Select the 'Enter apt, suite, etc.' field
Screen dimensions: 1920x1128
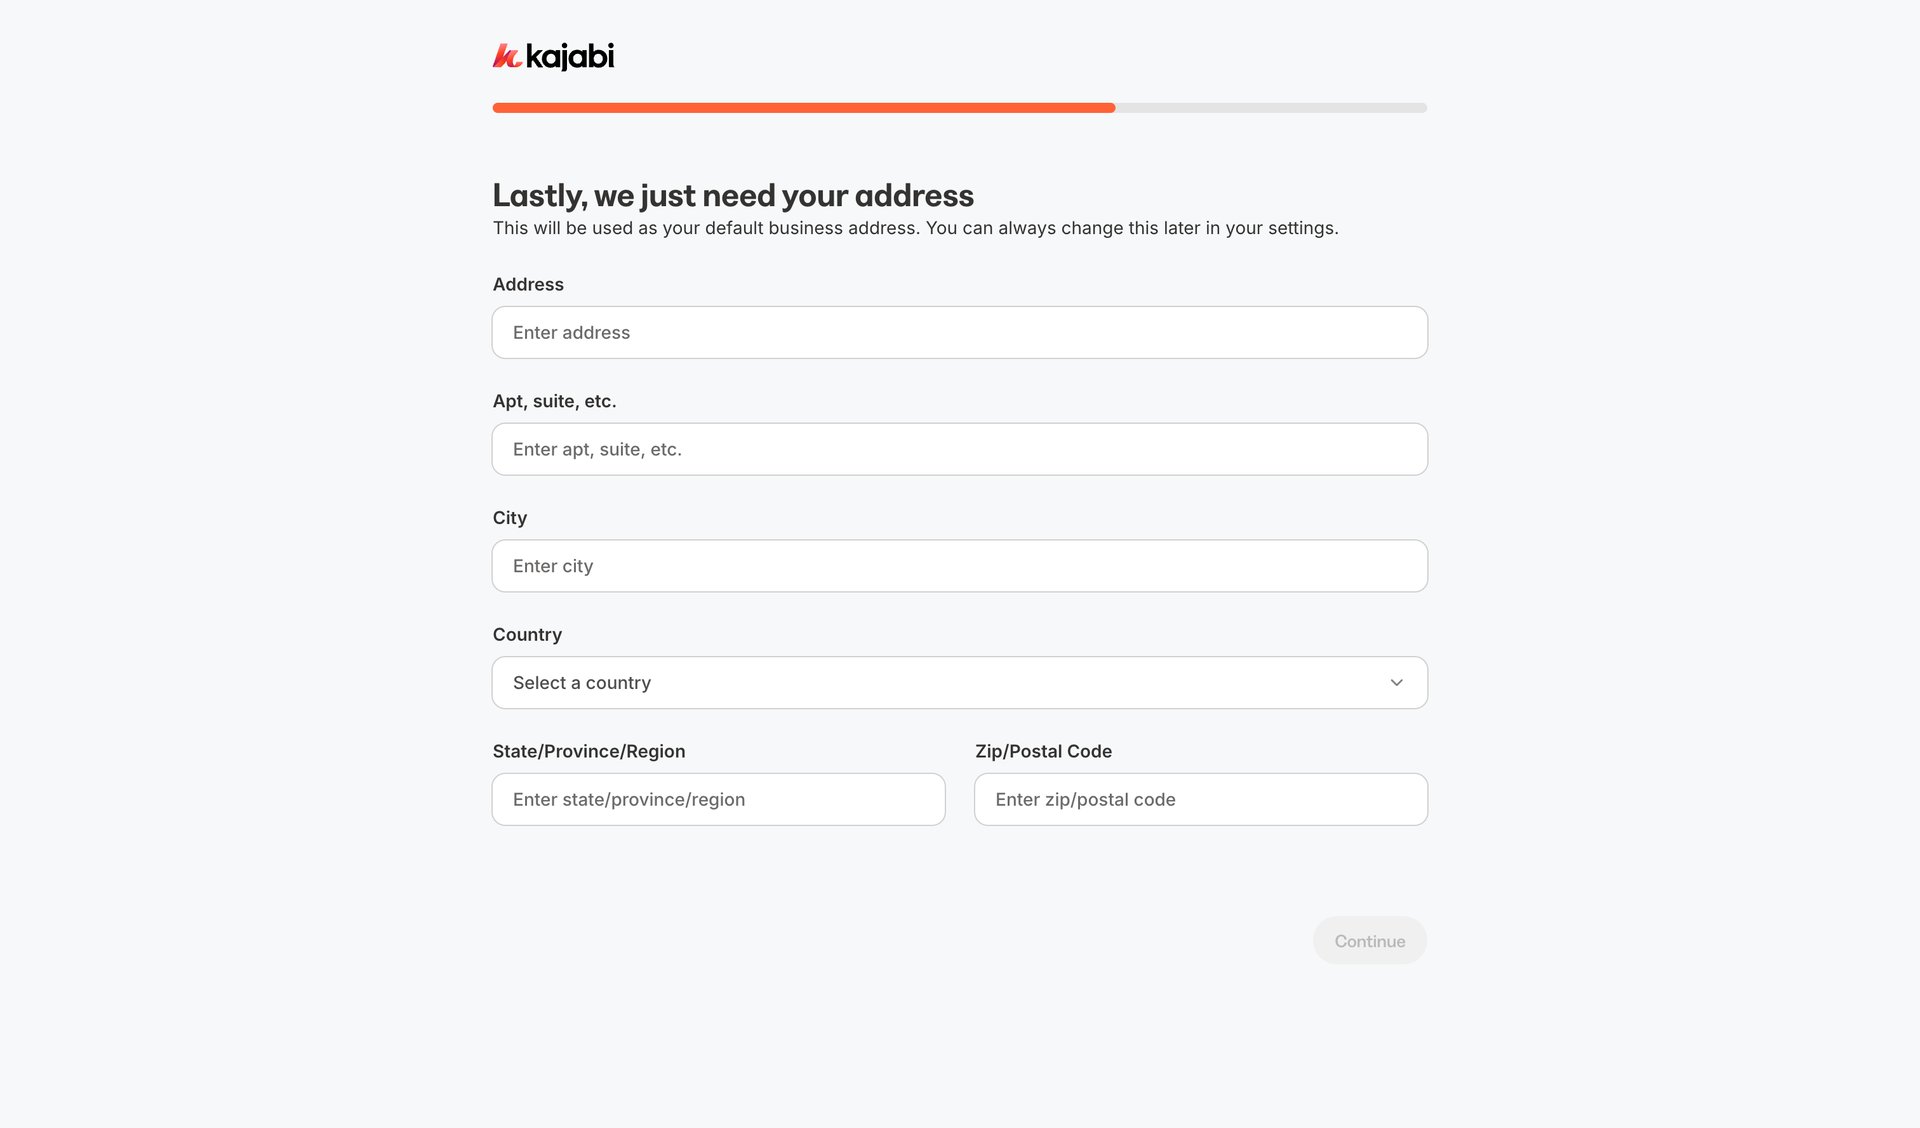(x=960, y=449)
